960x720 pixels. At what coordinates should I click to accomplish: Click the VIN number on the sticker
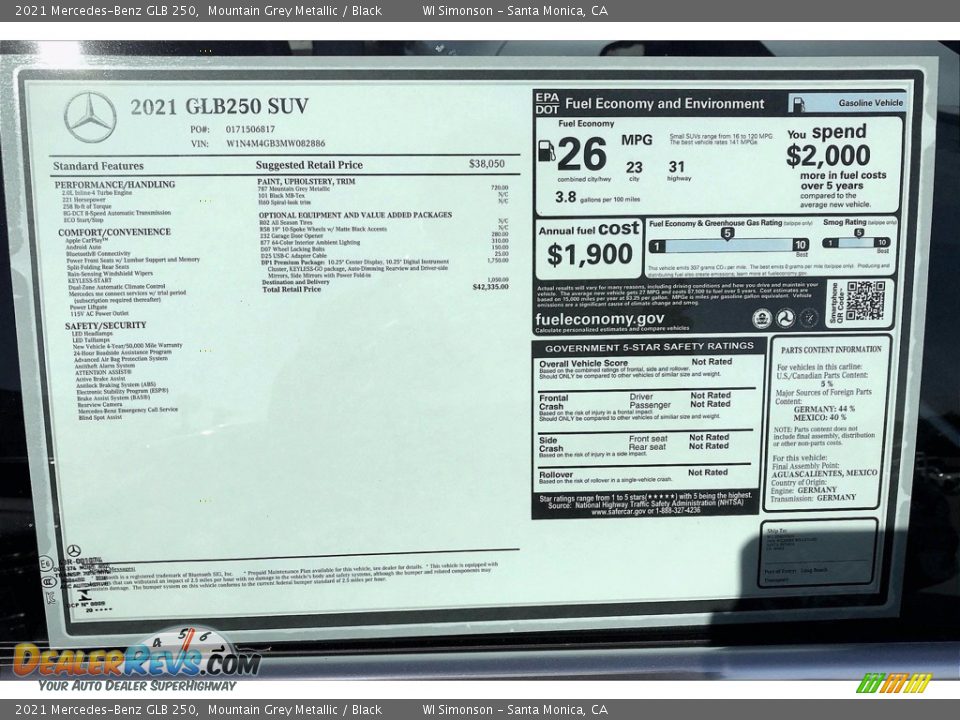(x=275, y=143)
